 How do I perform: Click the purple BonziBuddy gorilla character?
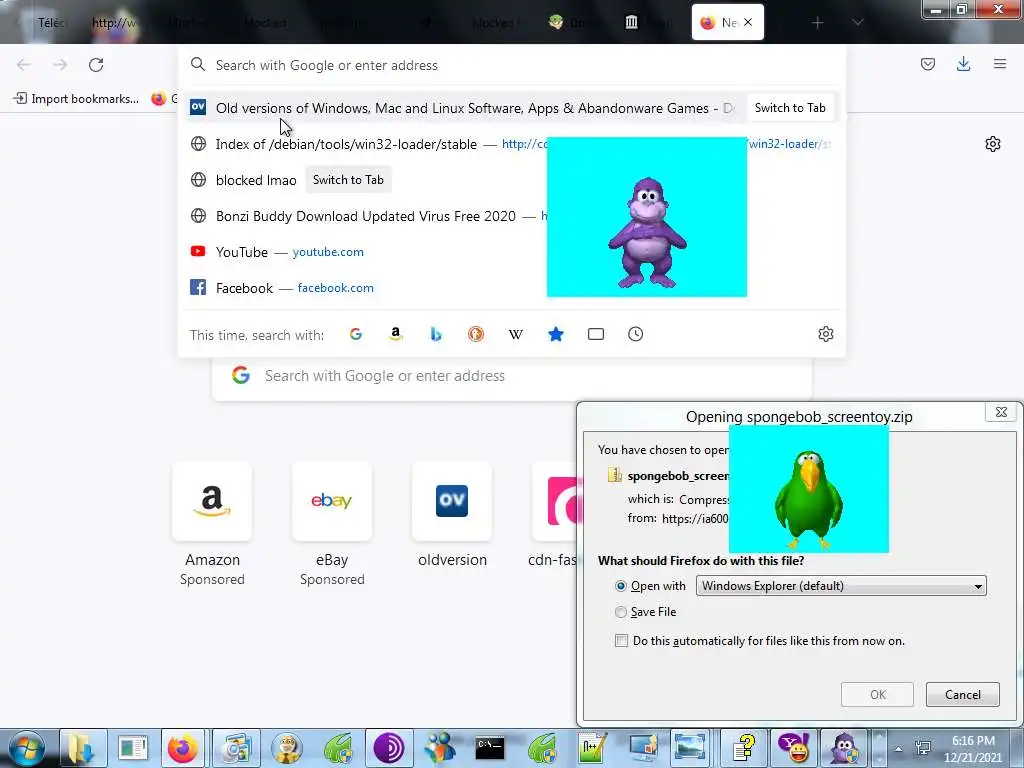pyautogui.click(x=647, y=233)
